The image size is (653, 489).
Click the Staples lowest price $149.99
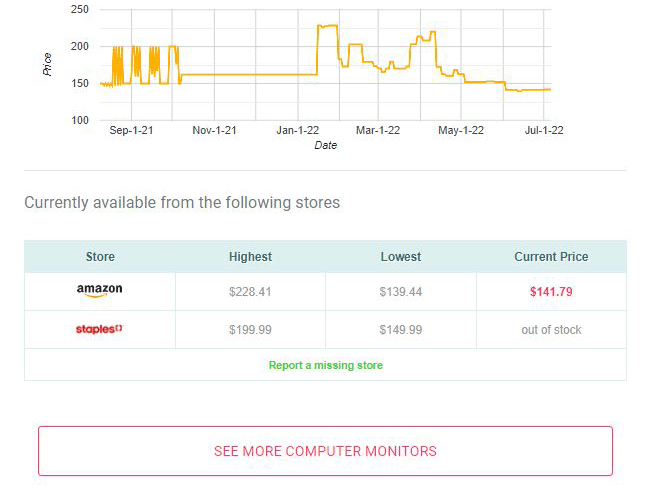400,330
